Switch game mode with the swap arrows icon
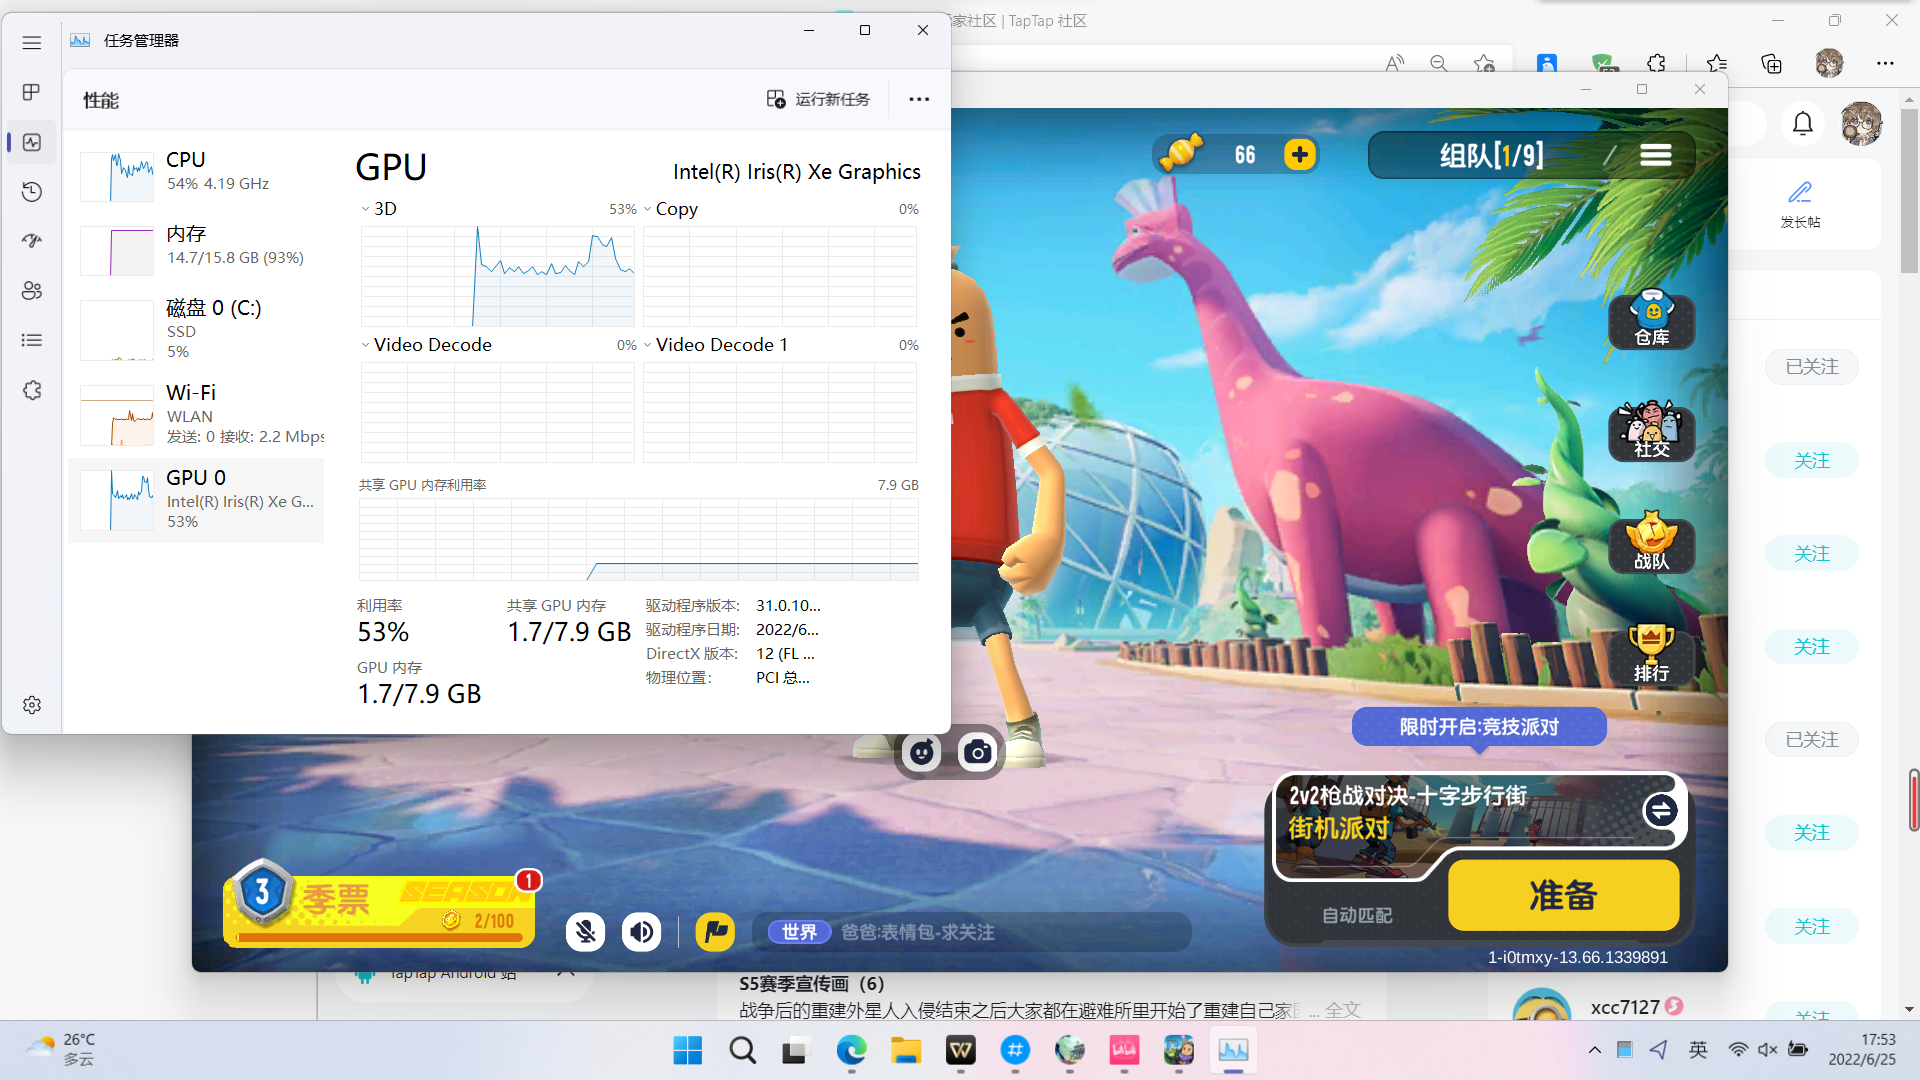1920x1080 pixels. point(1661,810)
